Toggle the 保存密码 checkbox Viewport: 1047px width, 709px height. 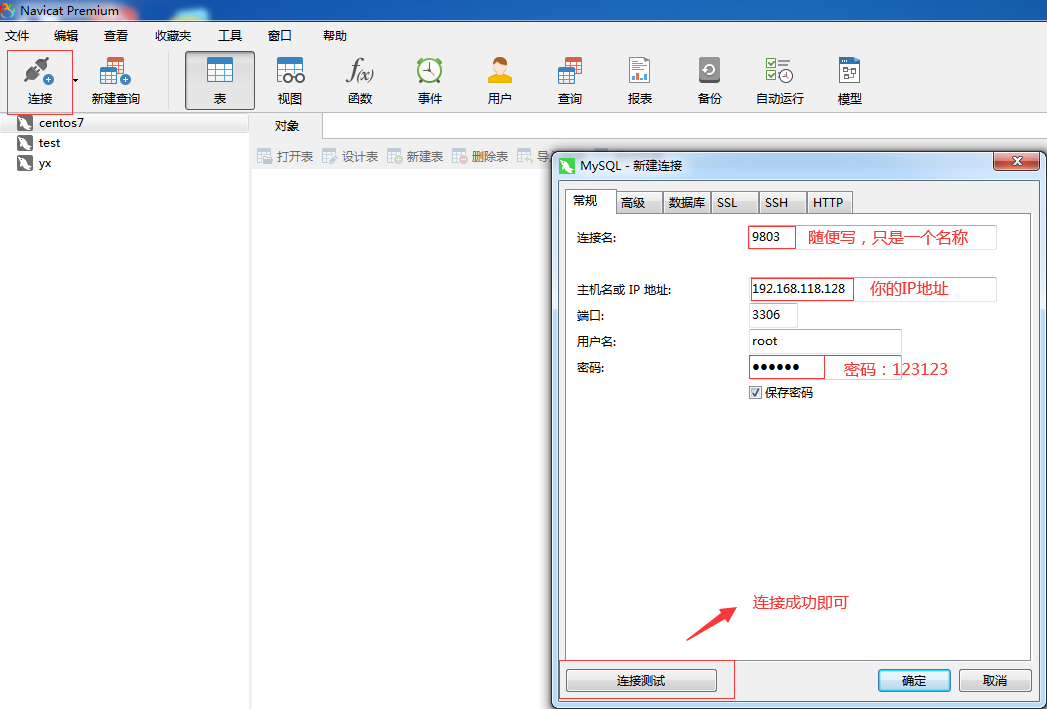[755, 393]
